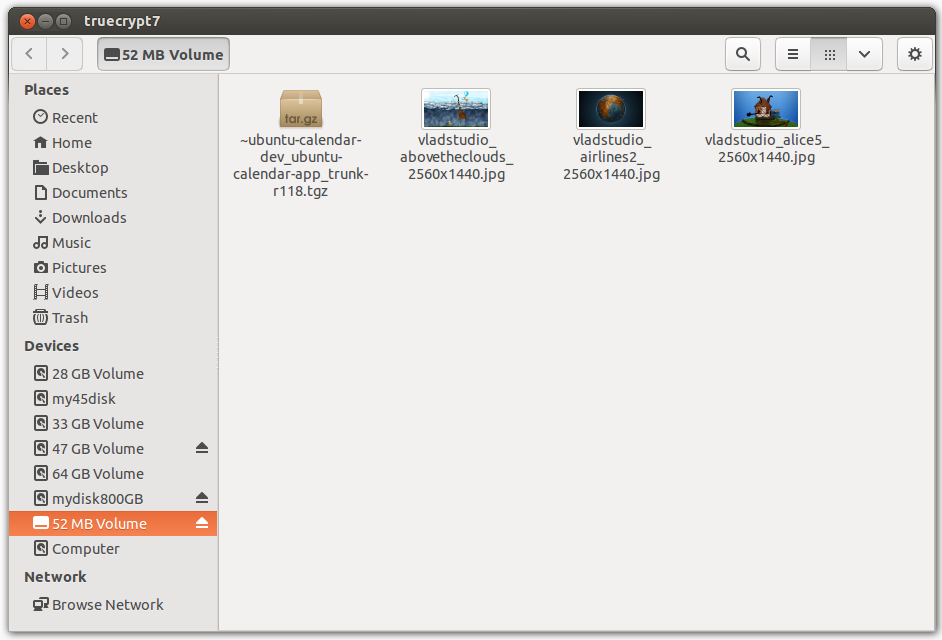Click the search magnifier icon
The width and height of the screenshot is (942, 640).
point(742,54)
